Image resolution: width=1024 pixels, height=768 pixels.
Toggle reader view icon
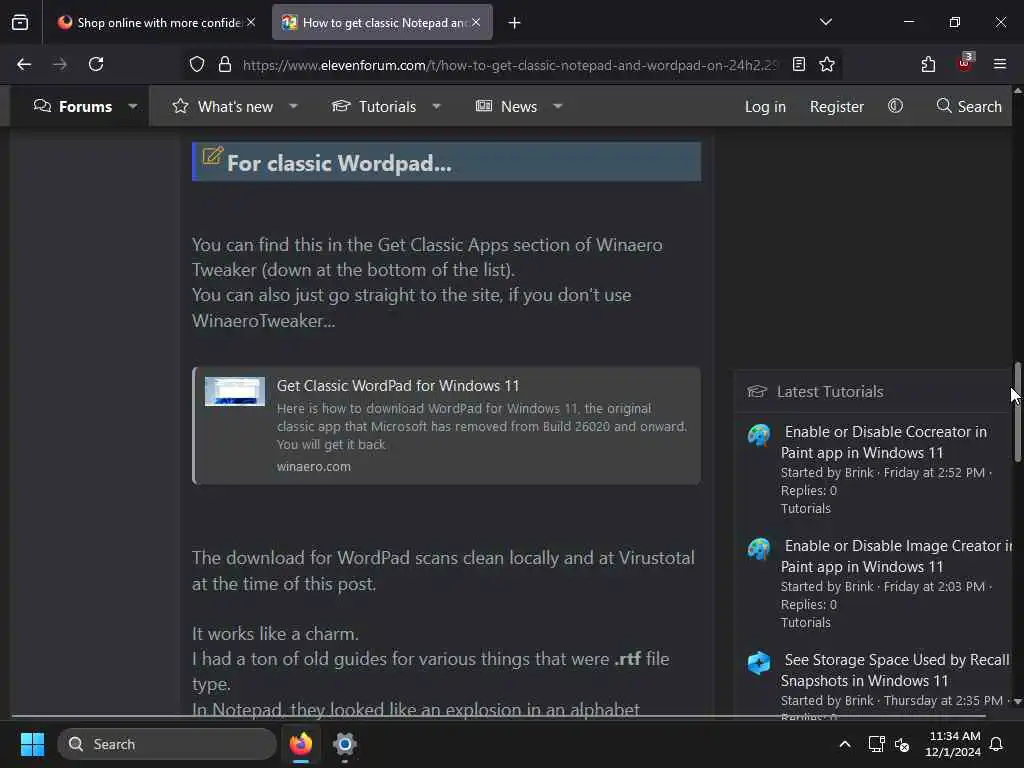(799, 64)
